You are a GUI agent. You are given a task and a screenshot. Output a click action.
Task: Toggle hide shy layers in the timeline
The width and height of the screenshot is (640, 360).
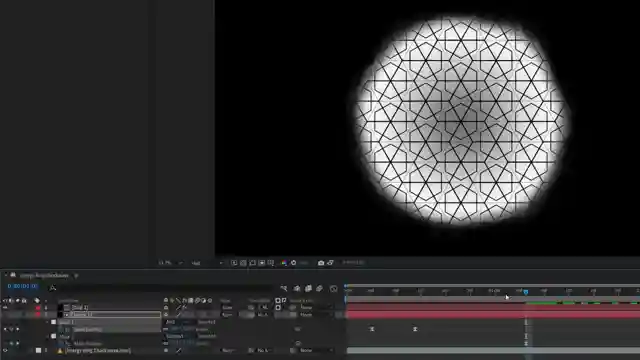point(297,289)
